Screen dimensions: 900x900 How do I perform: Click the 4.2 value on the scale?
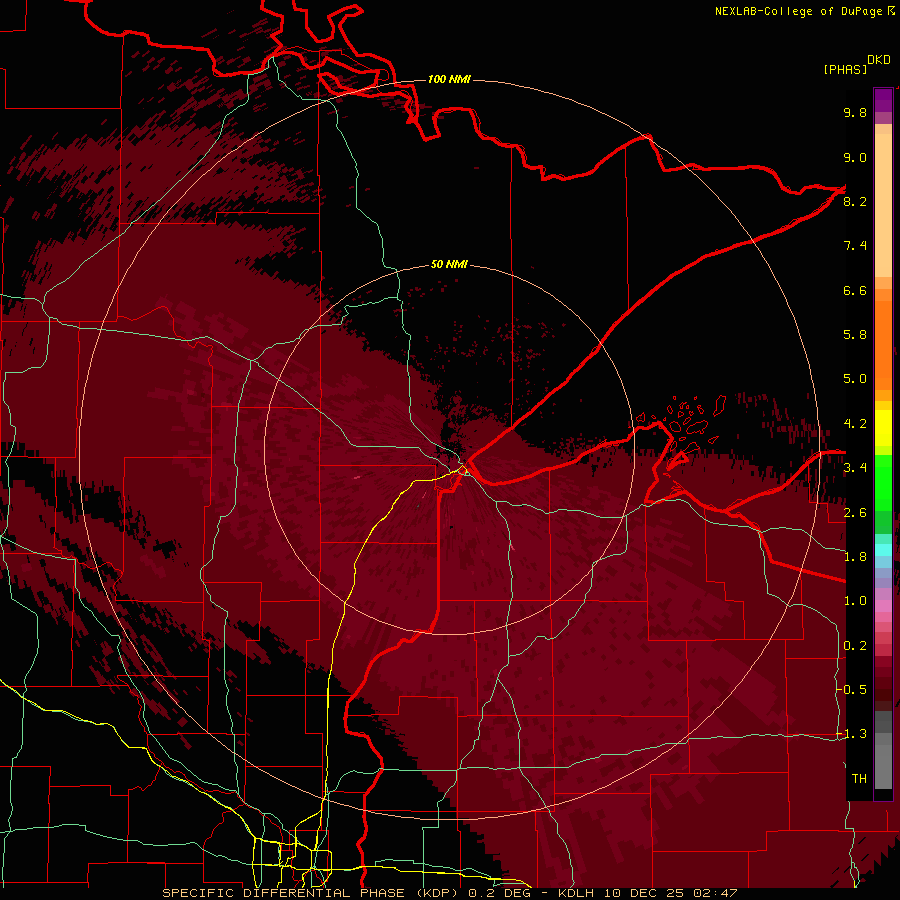tap(855, 424)
